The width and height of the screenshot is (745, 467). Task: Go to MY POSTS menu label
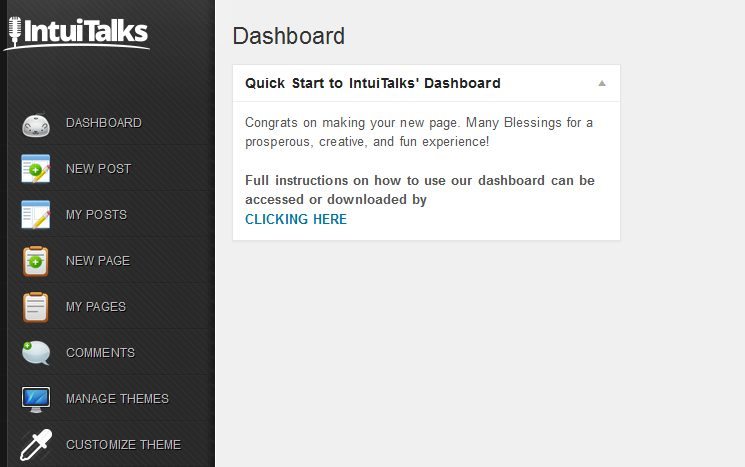(96, 215)
